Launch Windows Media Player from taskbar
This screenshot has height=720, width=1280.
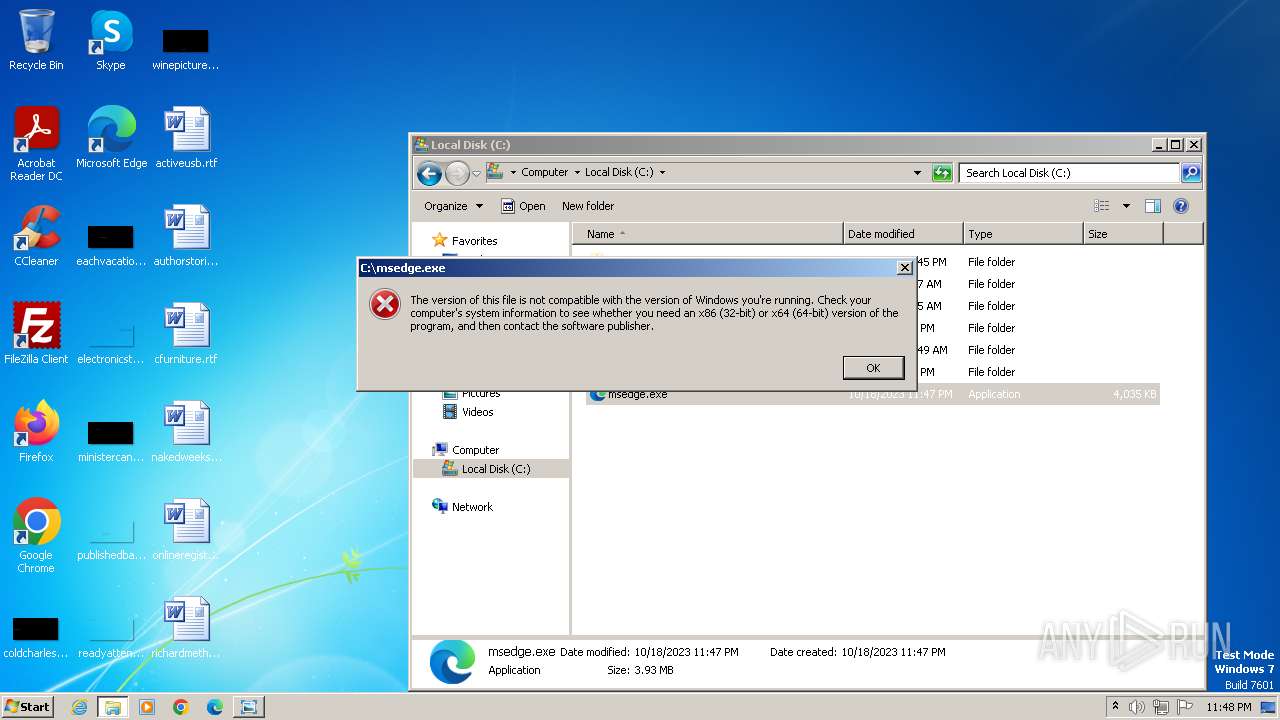[147, 707]
